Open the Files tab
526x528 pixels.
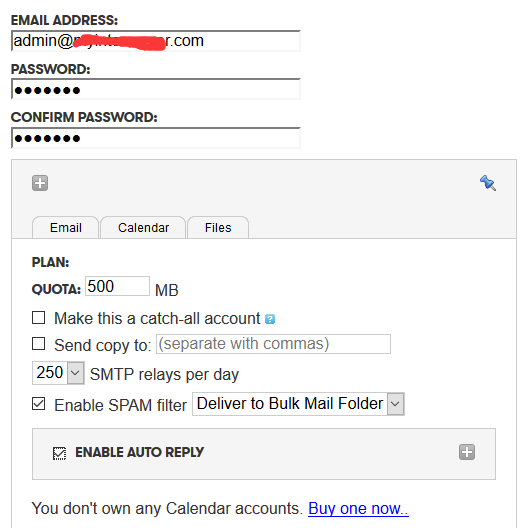[x=218, y=228]
